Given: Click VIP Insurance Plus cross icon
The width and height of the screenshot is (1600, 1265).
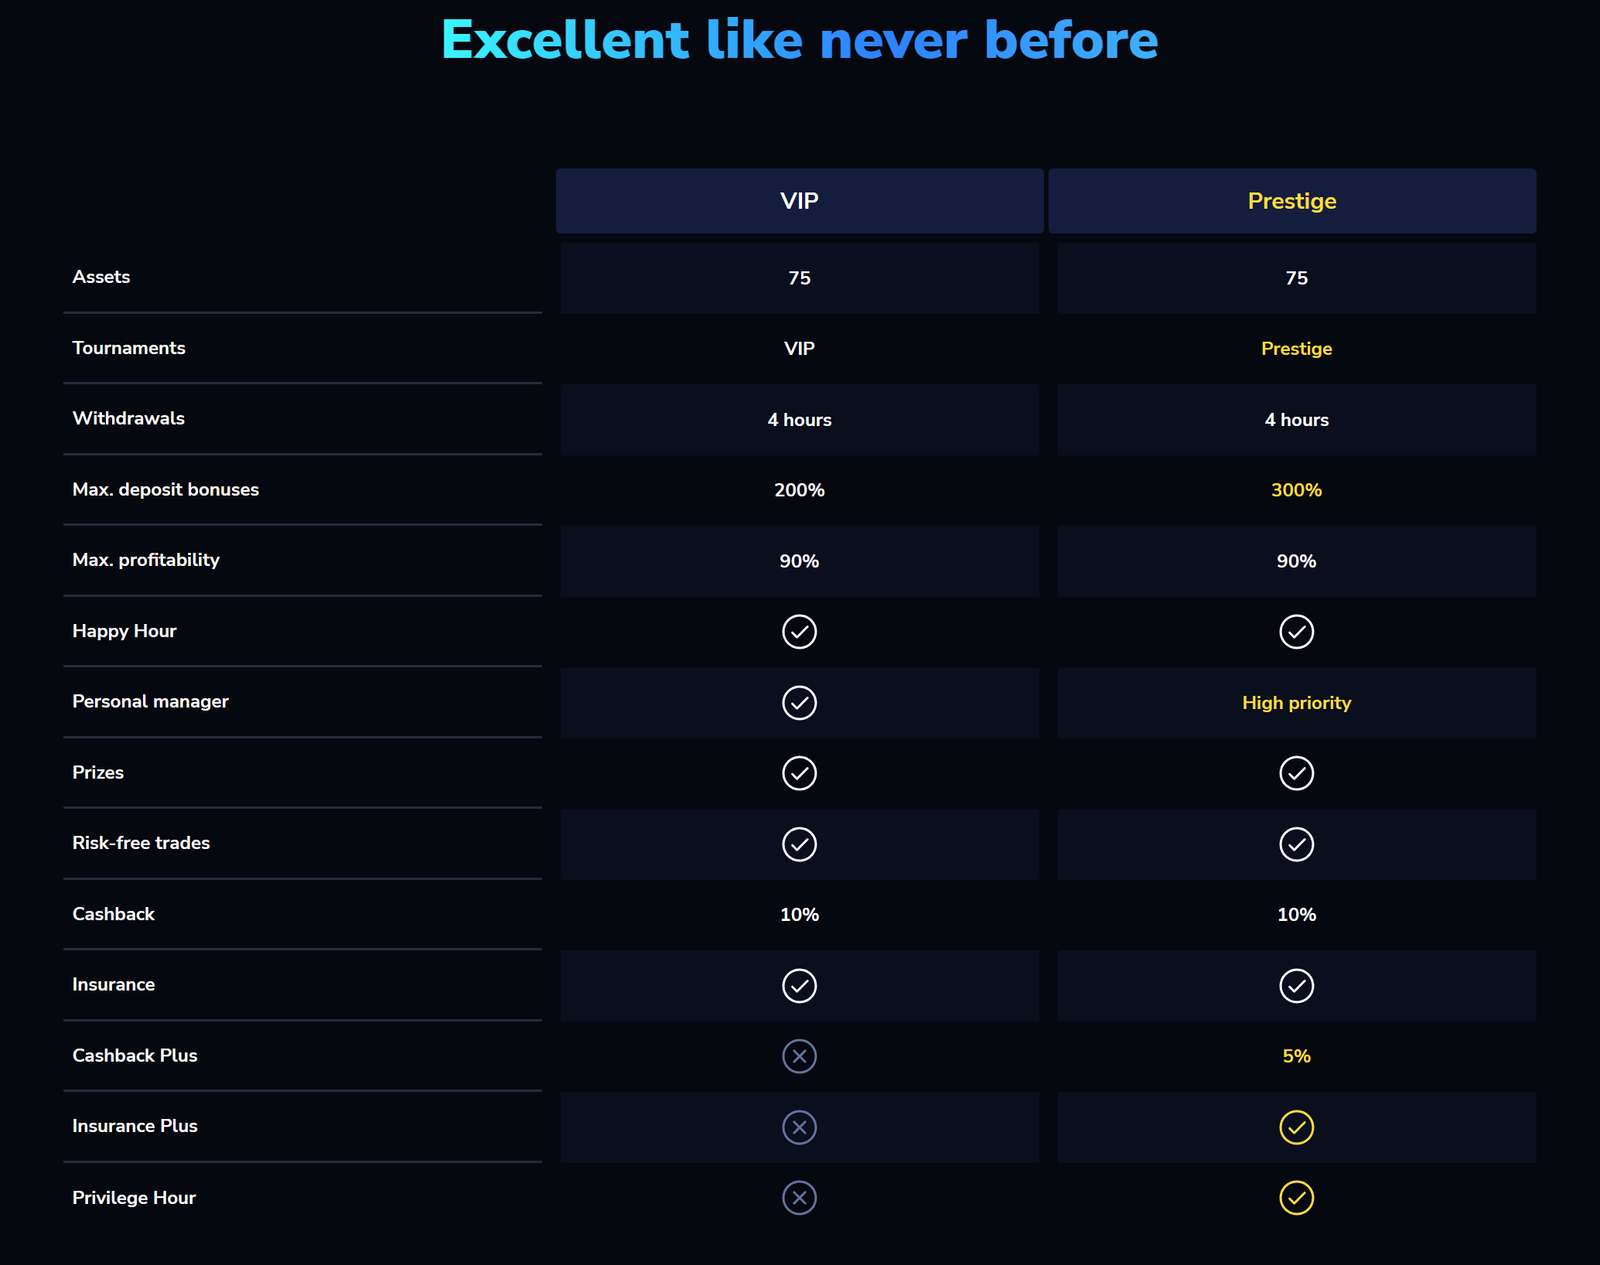Looking at the screenshot, I should pyautogui.click(x=799, y=1127).
